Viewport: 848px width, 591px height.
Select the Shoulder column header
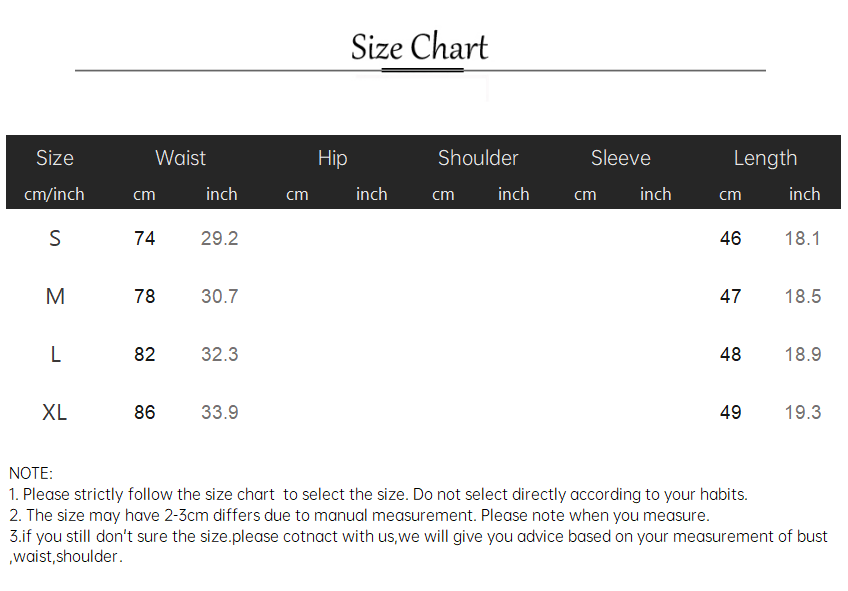478,158
